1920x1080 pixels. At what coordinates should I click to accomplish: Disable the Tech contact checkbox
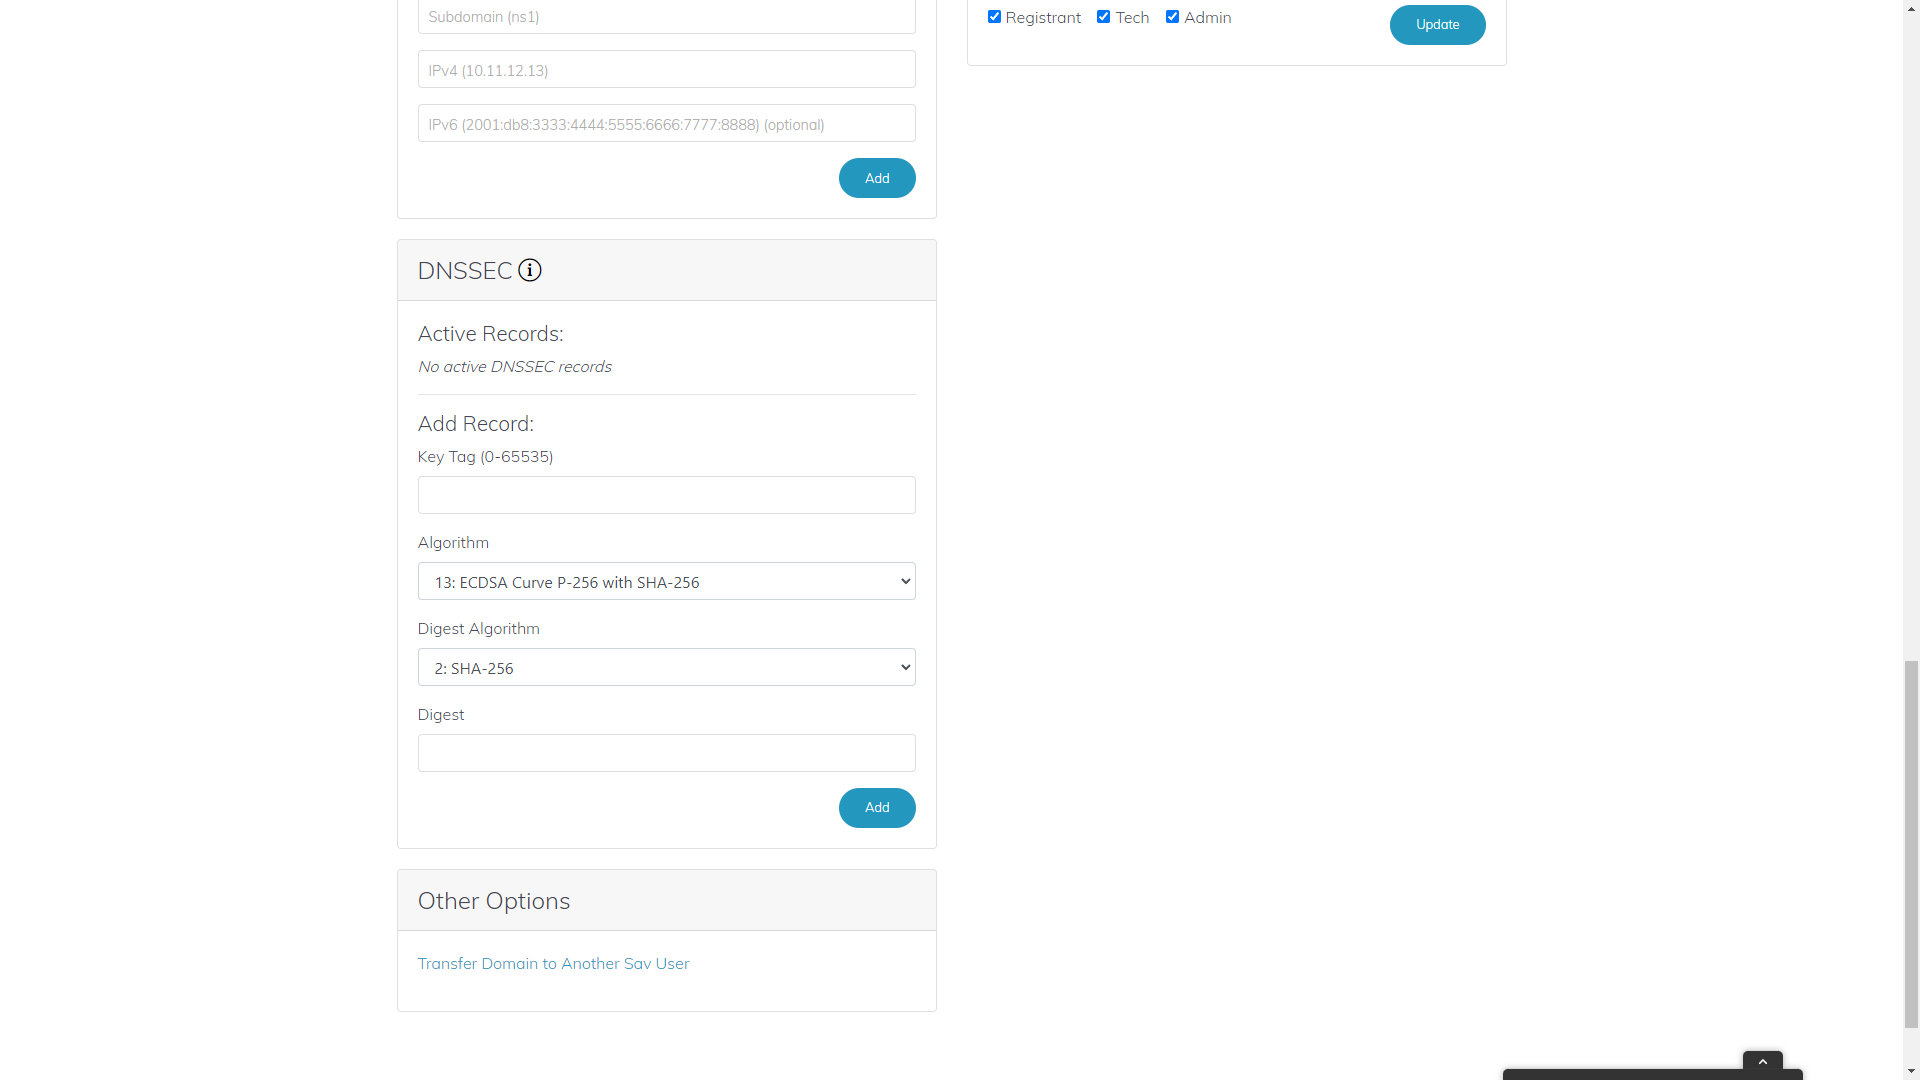pos(1103,16)
